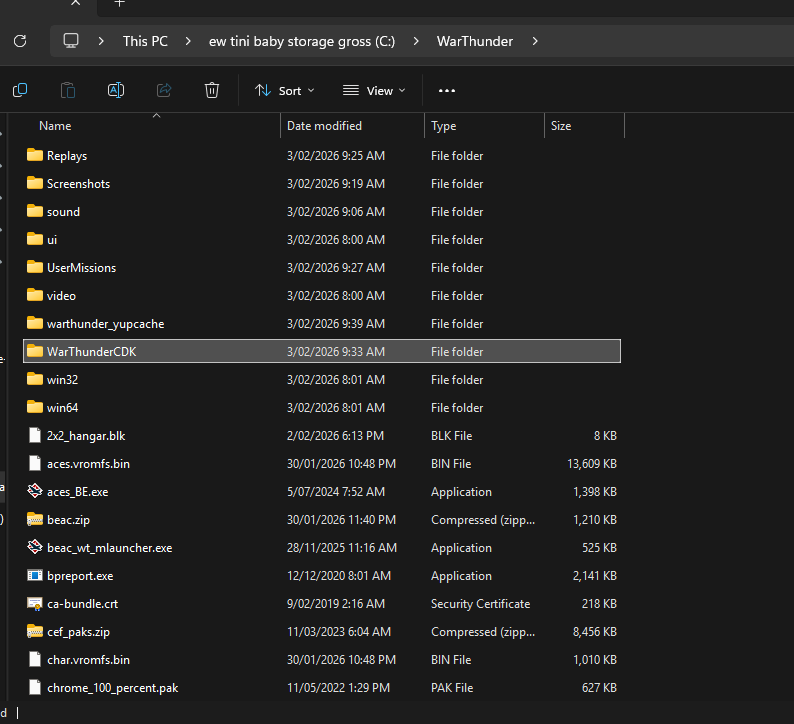This screenshot has width=794, height=724.
Task: Select the aces_BE.exe application icon
Action: [x=35, y=492]
